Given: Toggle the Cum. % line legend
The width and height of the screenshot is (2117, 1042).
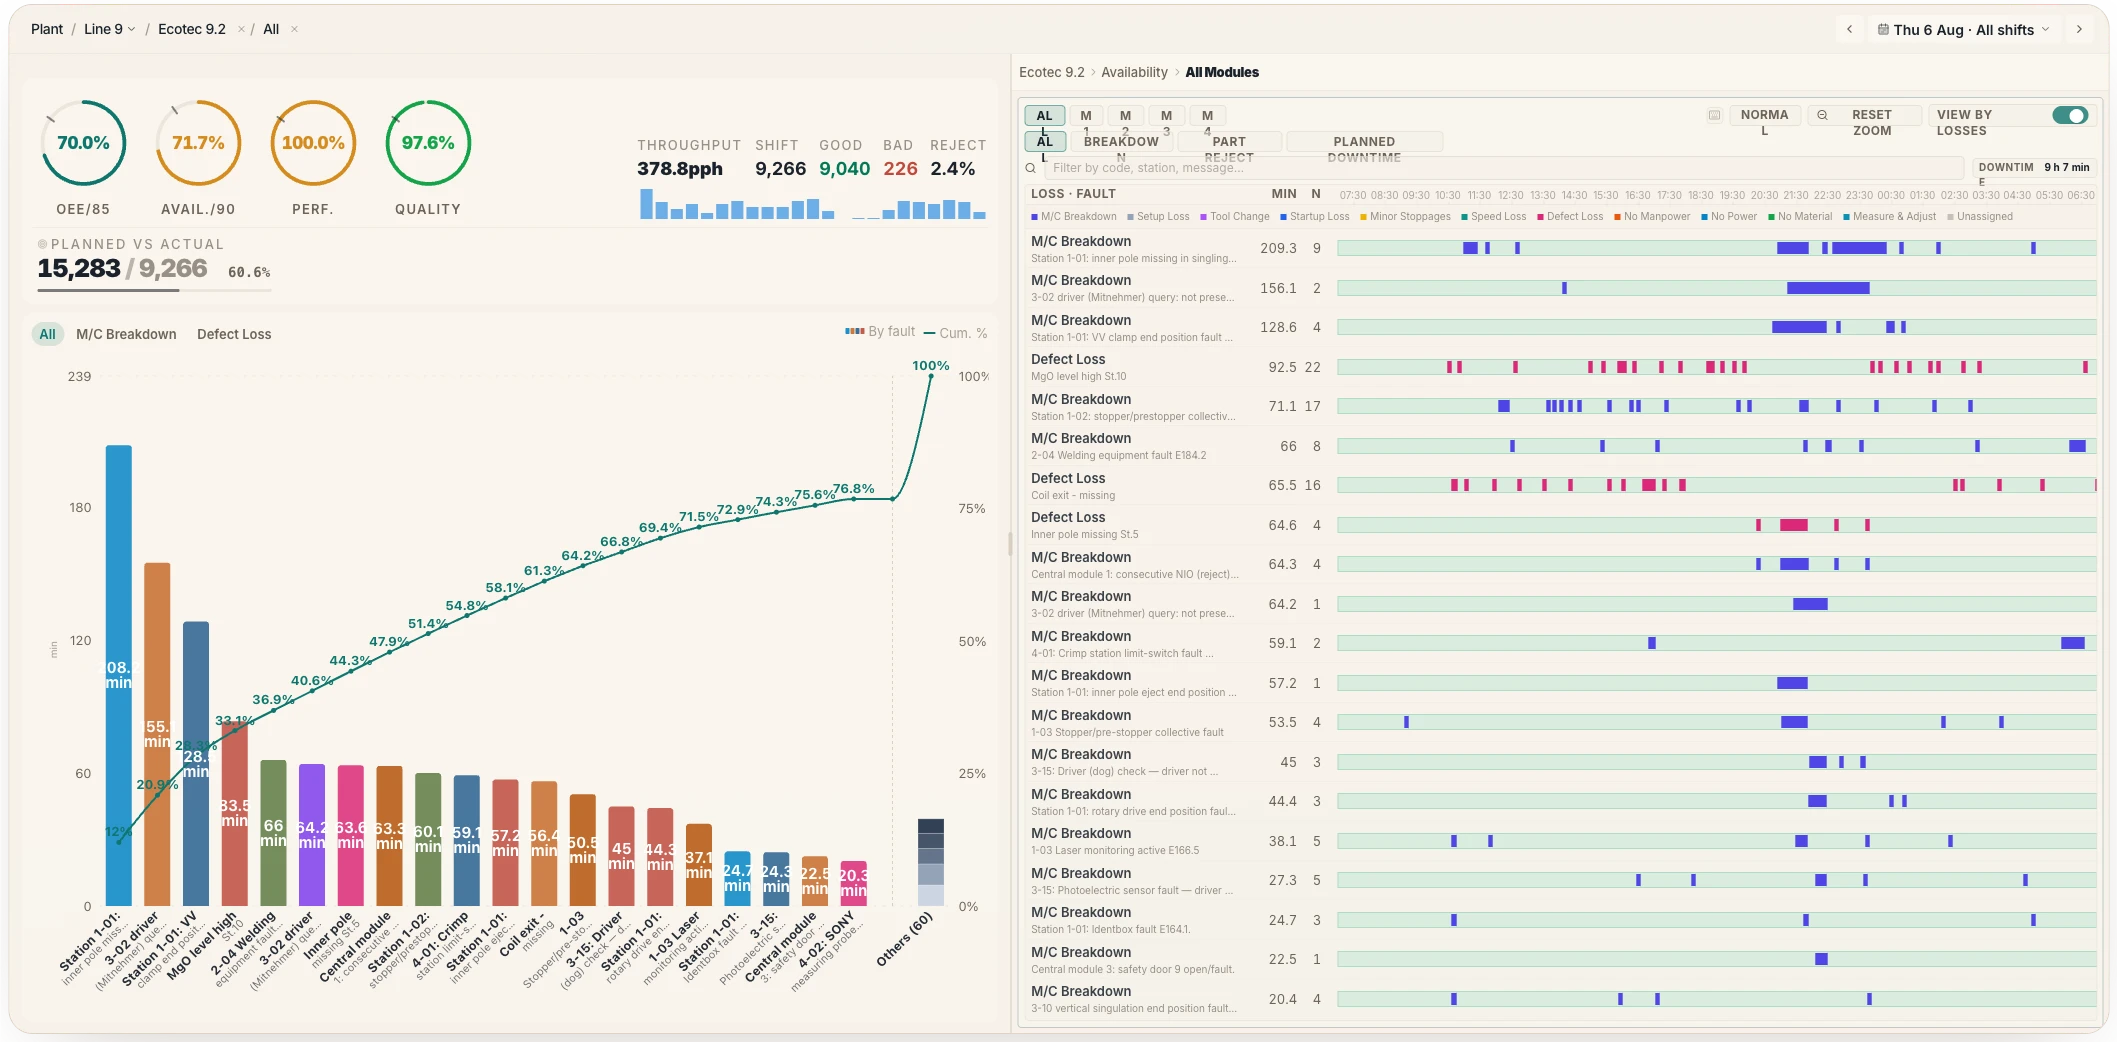Looking at the screenshot, I should [x=955, y=333].
